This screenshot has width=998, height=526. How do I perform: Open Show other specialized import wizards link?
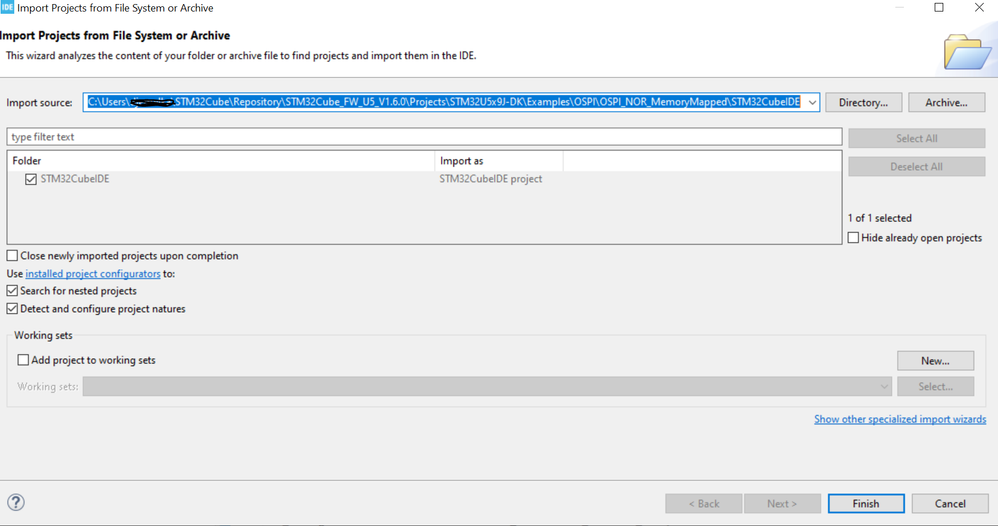(900, 419)
